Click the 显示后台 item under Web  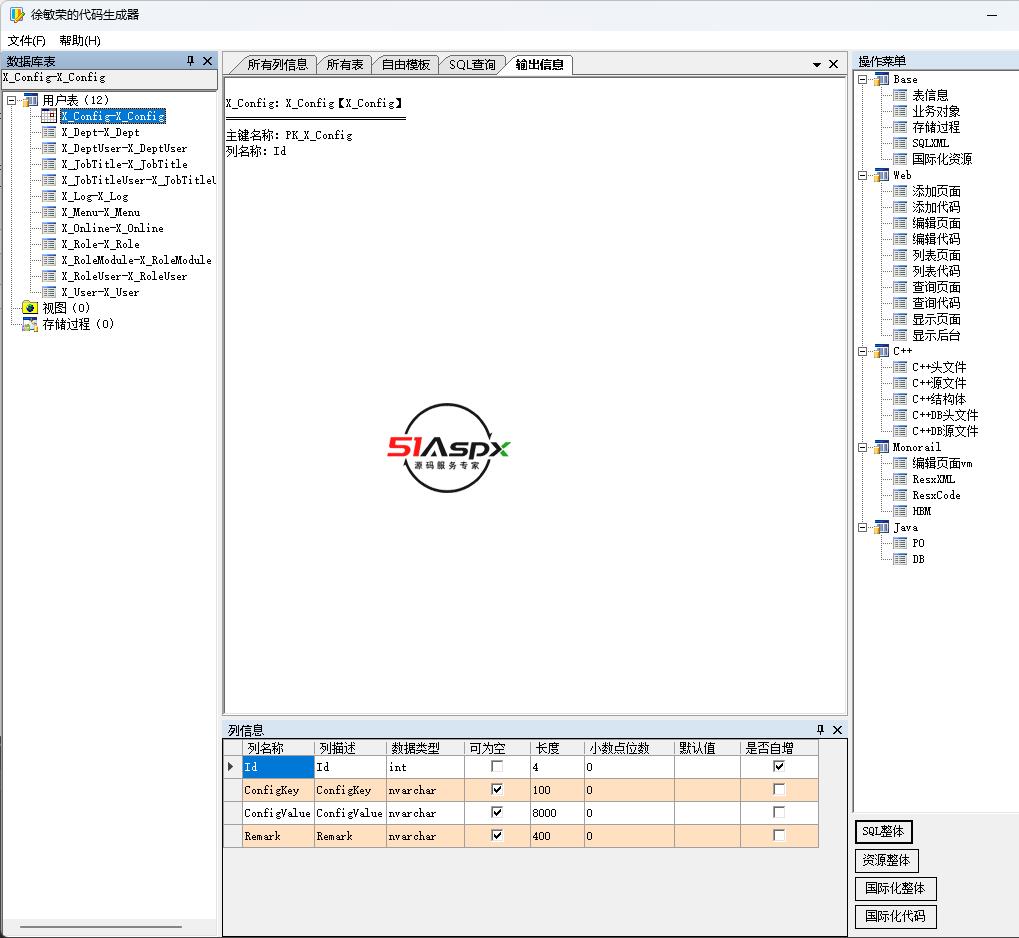click(x=936, y=335)
